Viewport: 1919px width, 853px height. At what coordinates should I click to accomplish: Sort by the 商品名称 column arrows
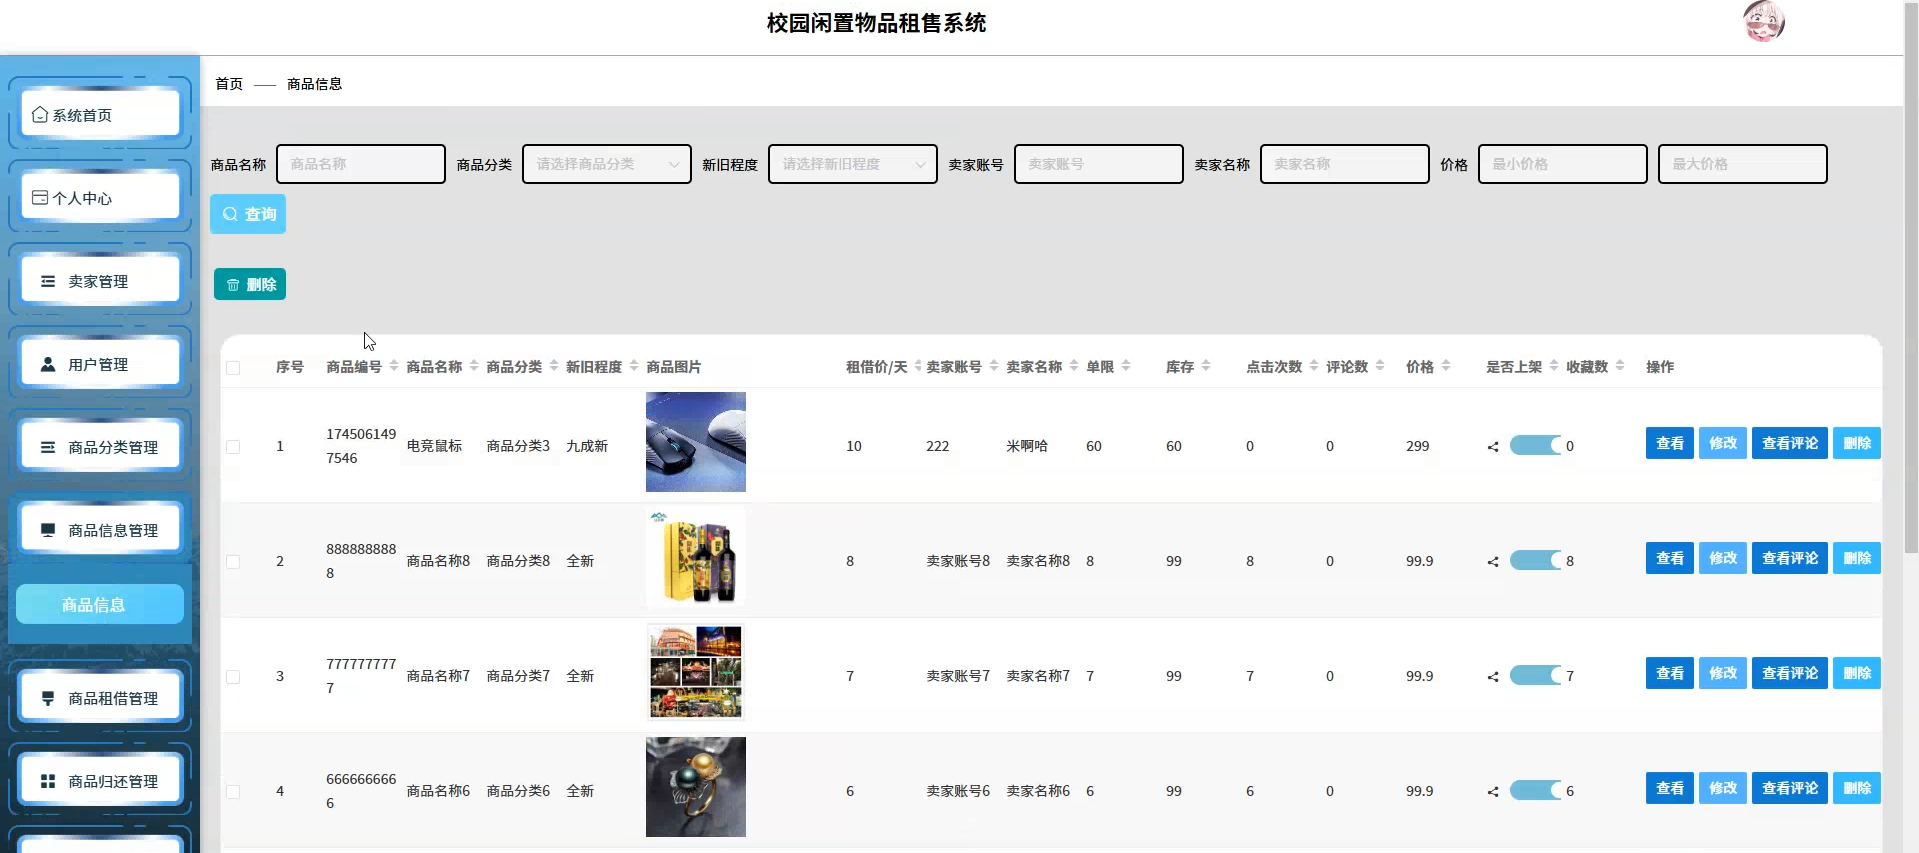click(474, 366)
